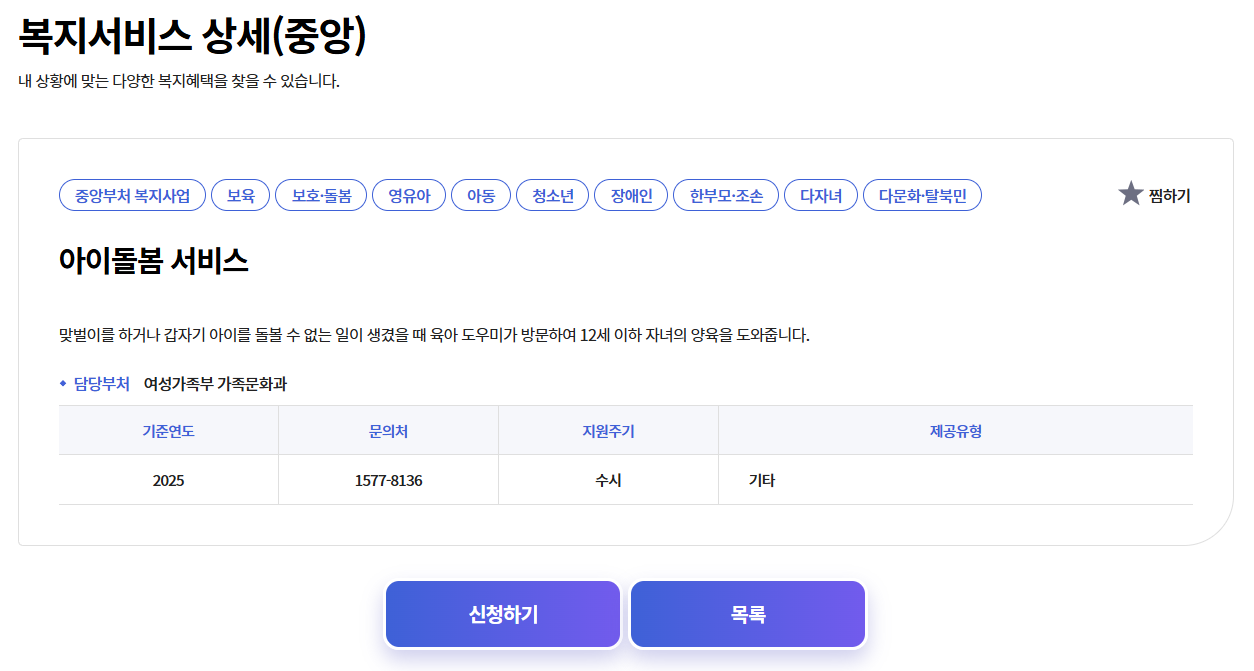
Task: Click the 기준연도 column header
Action: click(x=168, y=431)
